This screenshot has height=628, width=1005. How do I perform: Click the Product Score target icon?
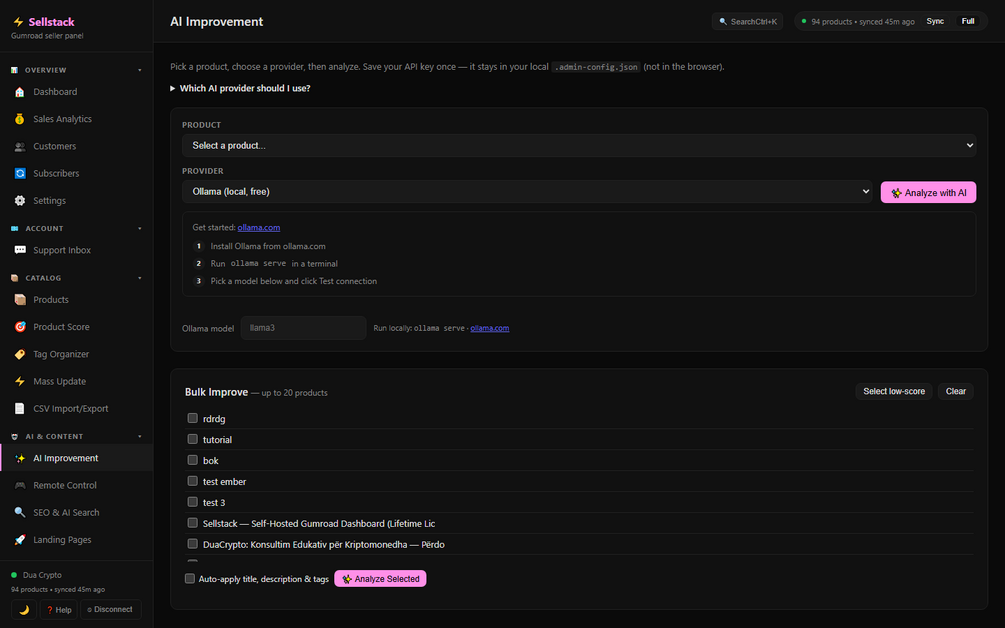(x=20, y=327)
